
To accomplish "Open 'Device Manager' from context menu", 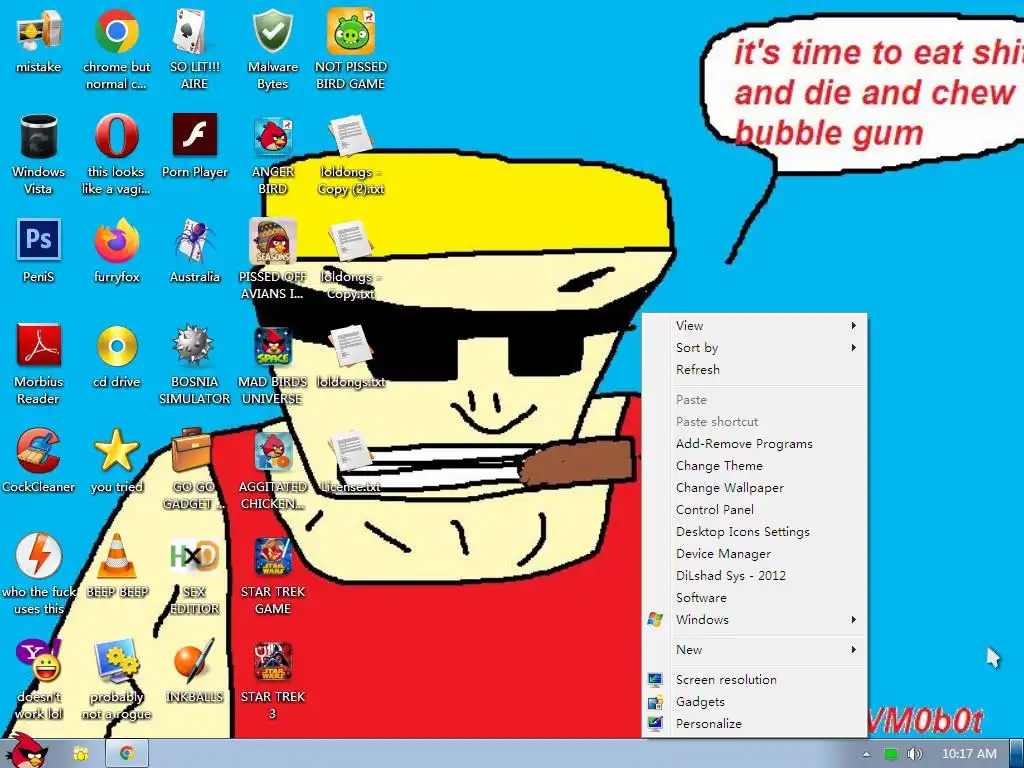I will tap(754, 554).
